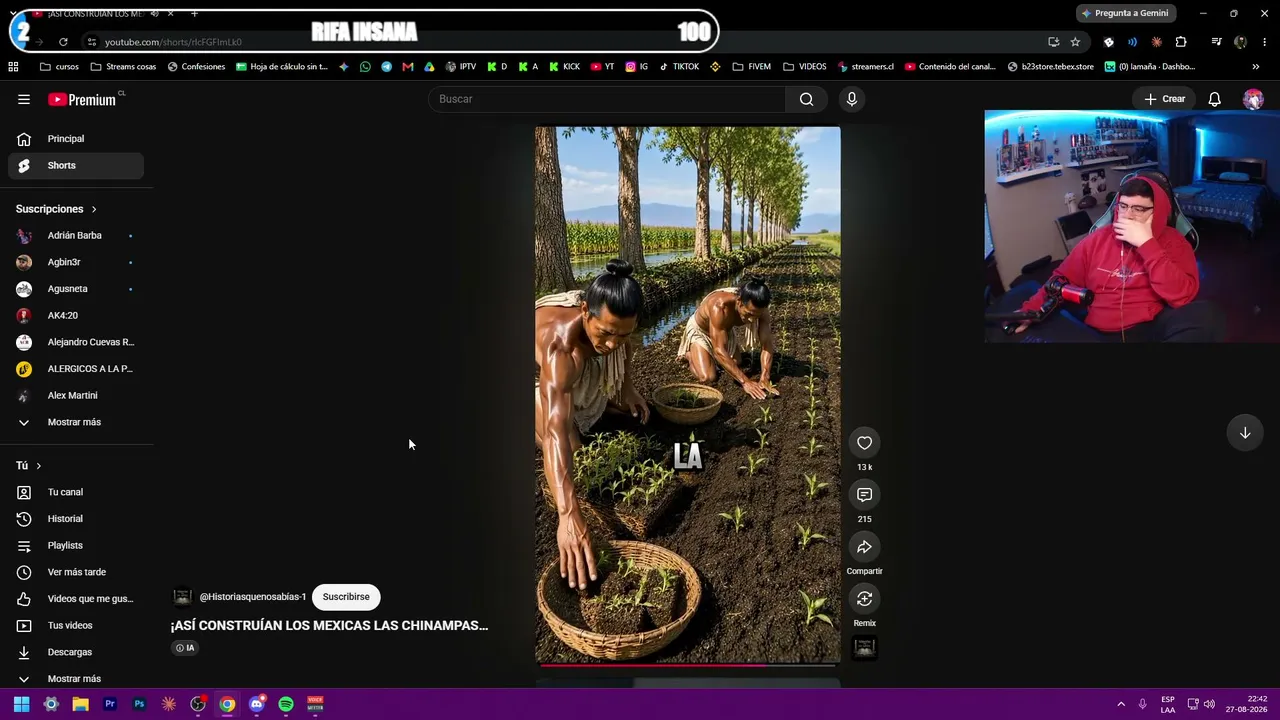Open the Binance bookmark icon
This screenshot has width=1280, height=720.
tap(715, 67)
